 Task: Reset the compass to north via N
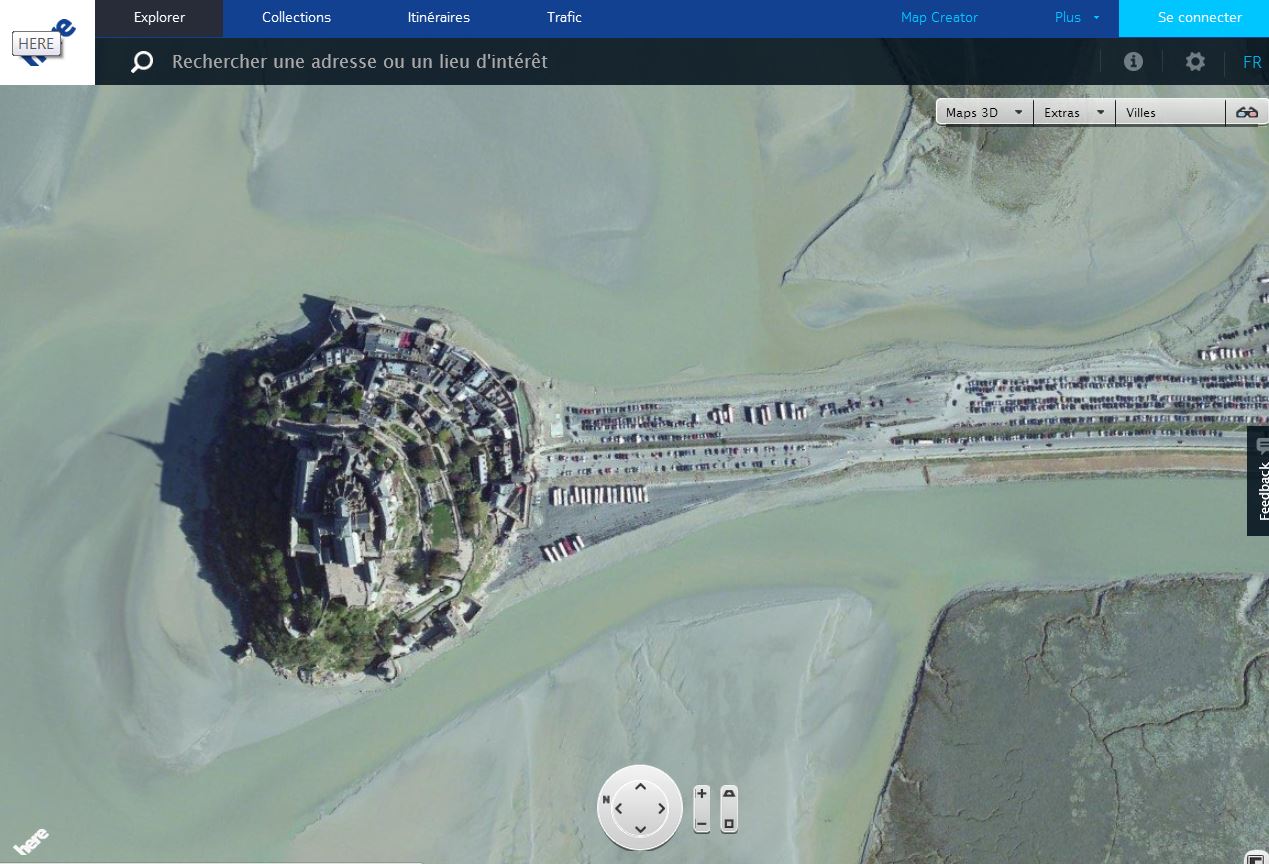point(605,799)
